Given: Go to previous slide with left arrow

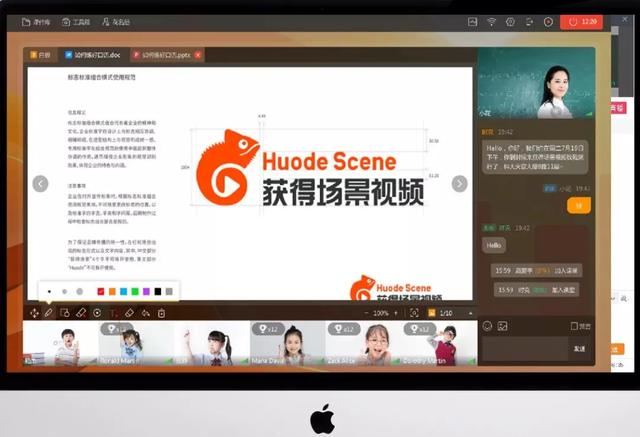Looking at the screenshot, I should [x=40, y=184].
